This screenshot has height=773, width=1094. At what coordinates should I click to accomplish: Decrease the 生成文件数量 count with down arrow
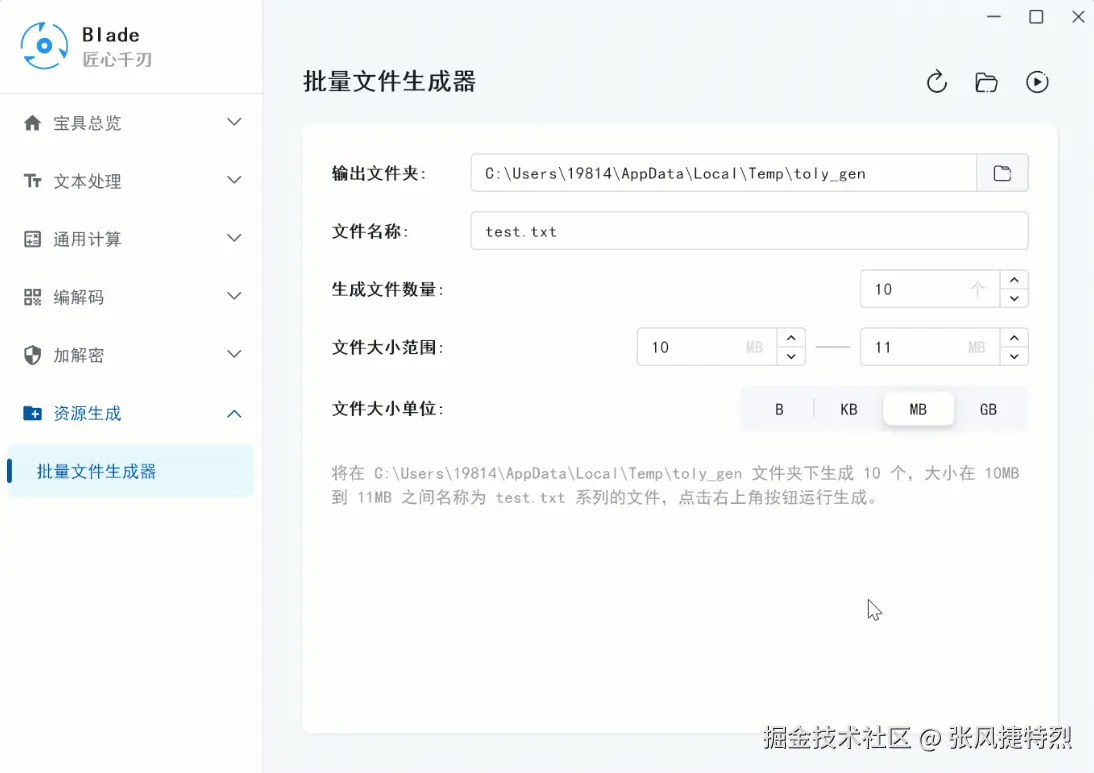tap(1014, 299)
